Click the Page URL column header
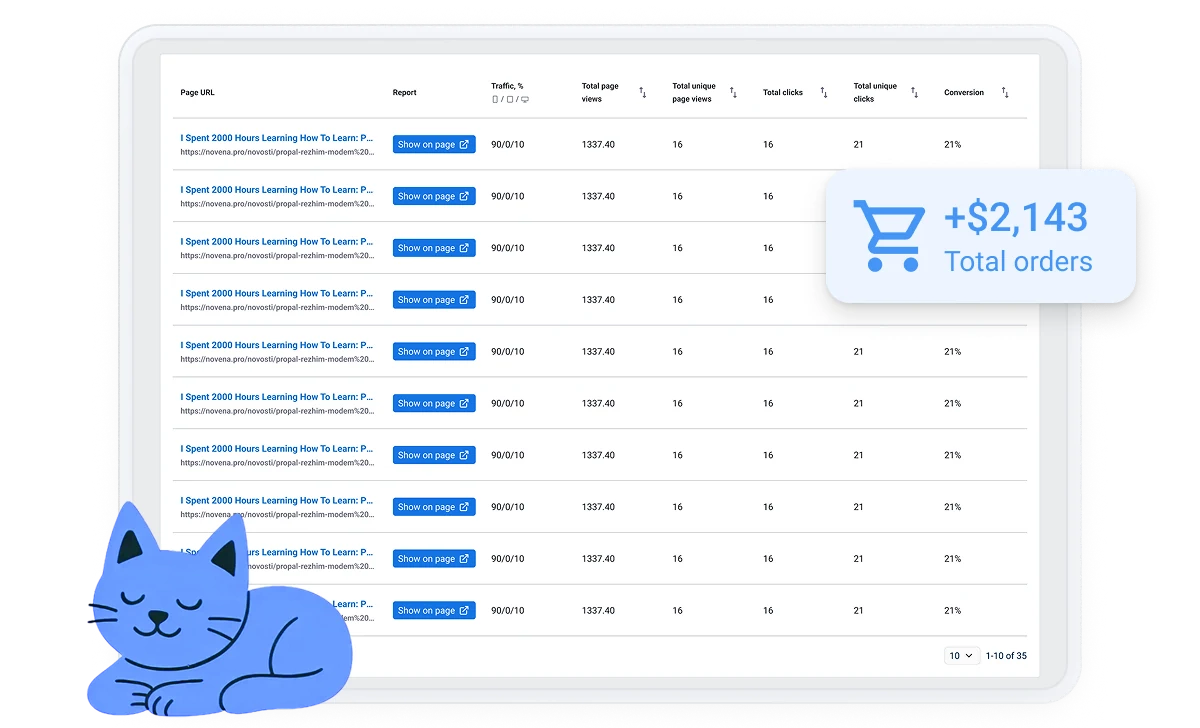Screen dimensions: 1200x728 point(197,93)
